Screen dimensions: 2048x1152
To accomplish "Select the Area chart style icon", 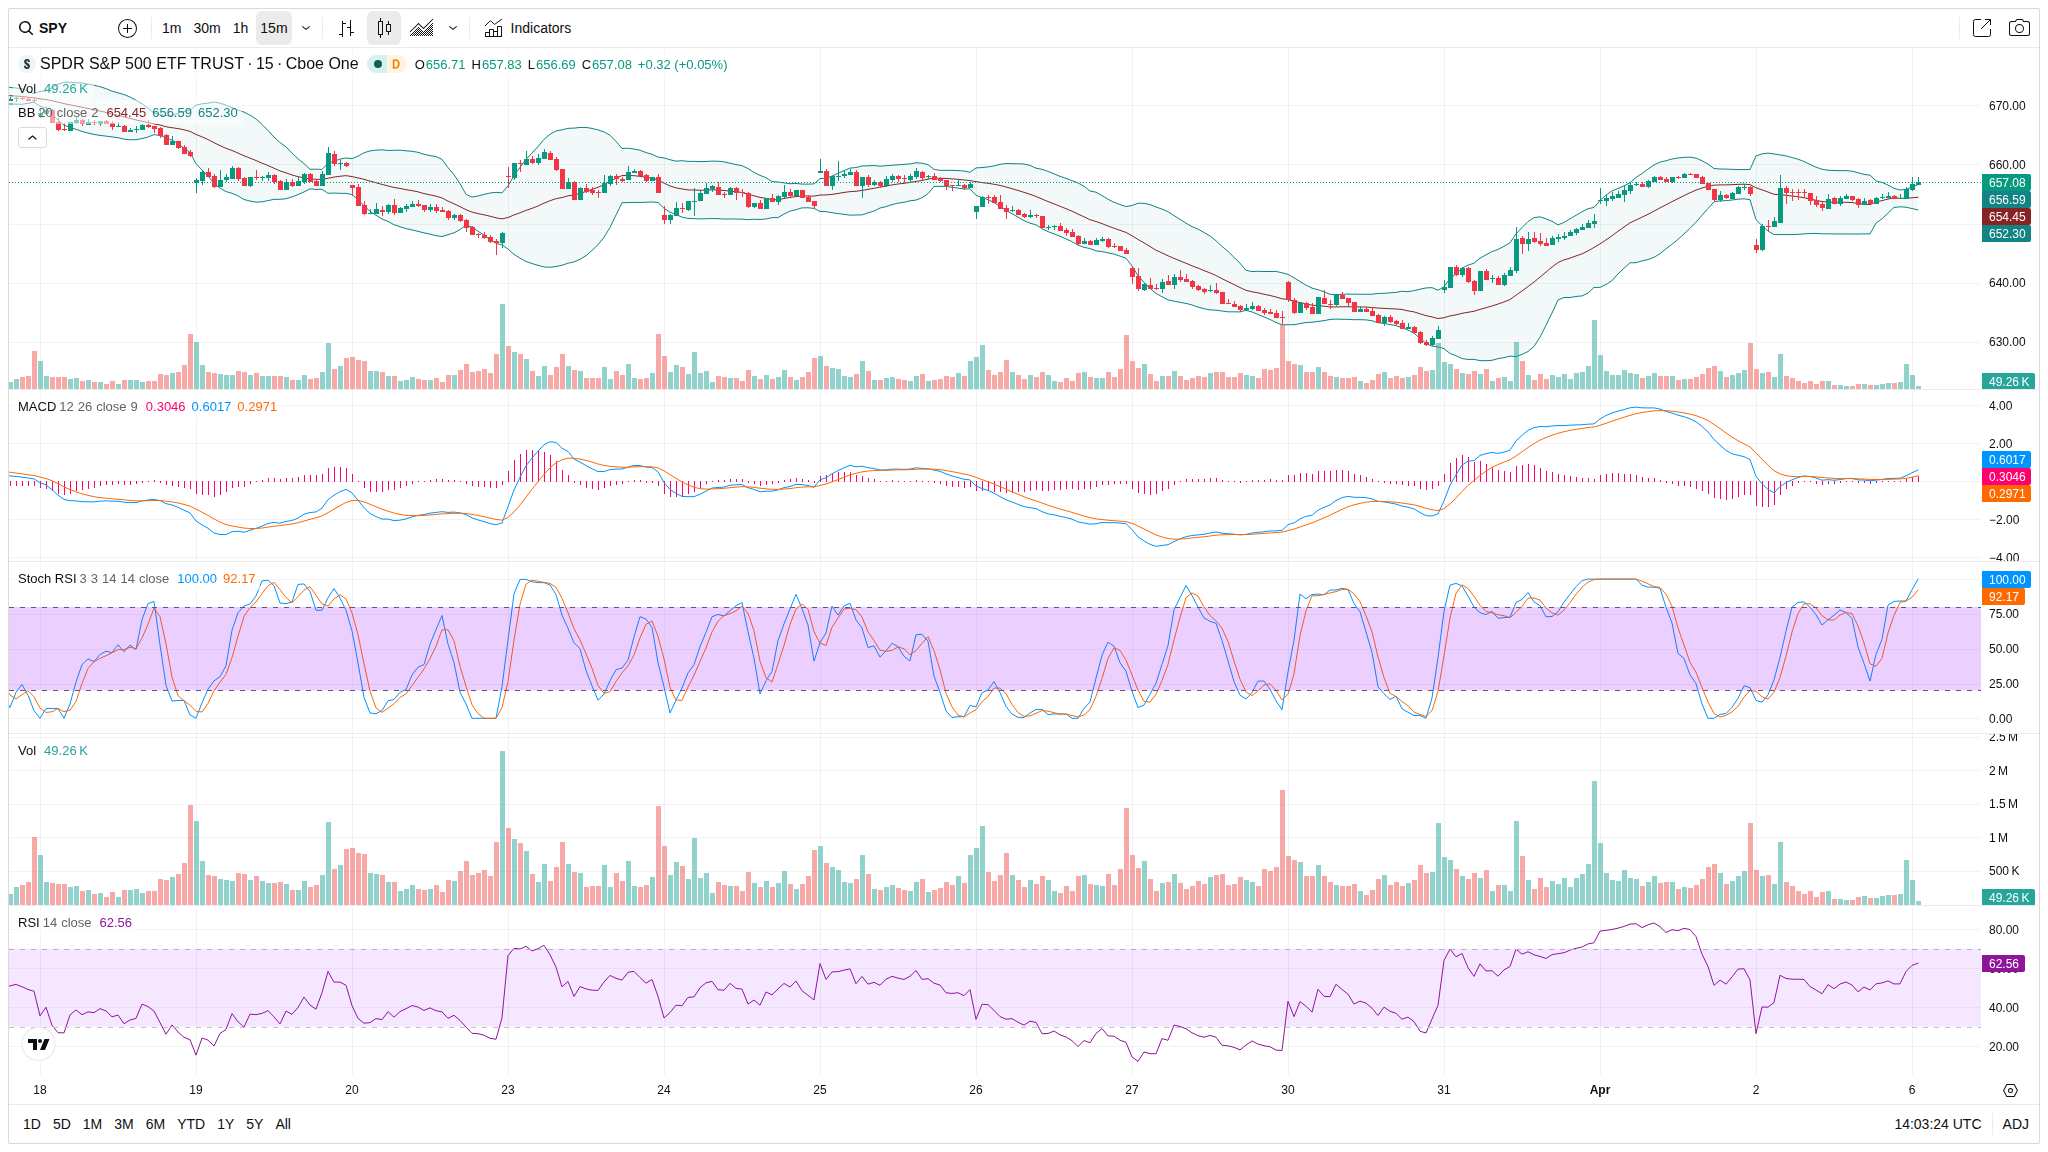I will coord(422,28).
